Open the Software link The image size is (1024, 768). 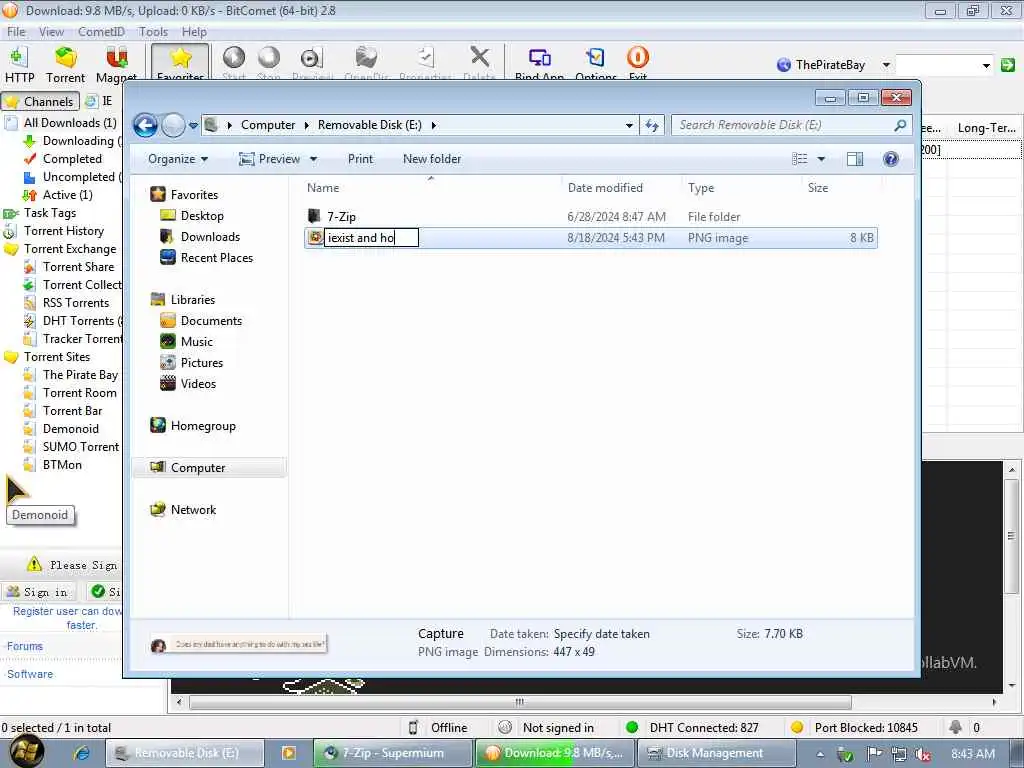click(x=30, y=674)
